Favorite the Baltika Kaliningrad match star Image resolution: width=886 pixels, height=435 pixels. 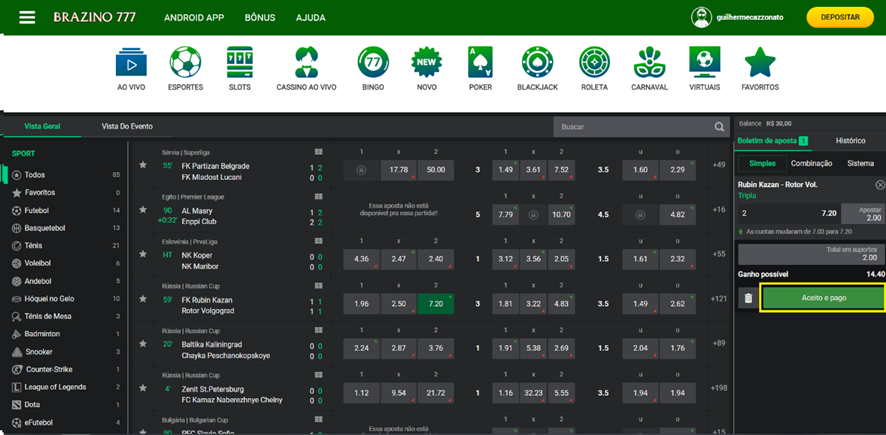143,343
